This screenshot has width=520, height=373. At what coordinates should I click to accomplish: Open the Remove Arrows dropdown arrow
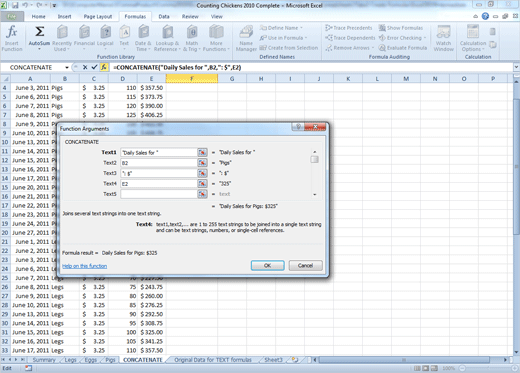(373, 48)
